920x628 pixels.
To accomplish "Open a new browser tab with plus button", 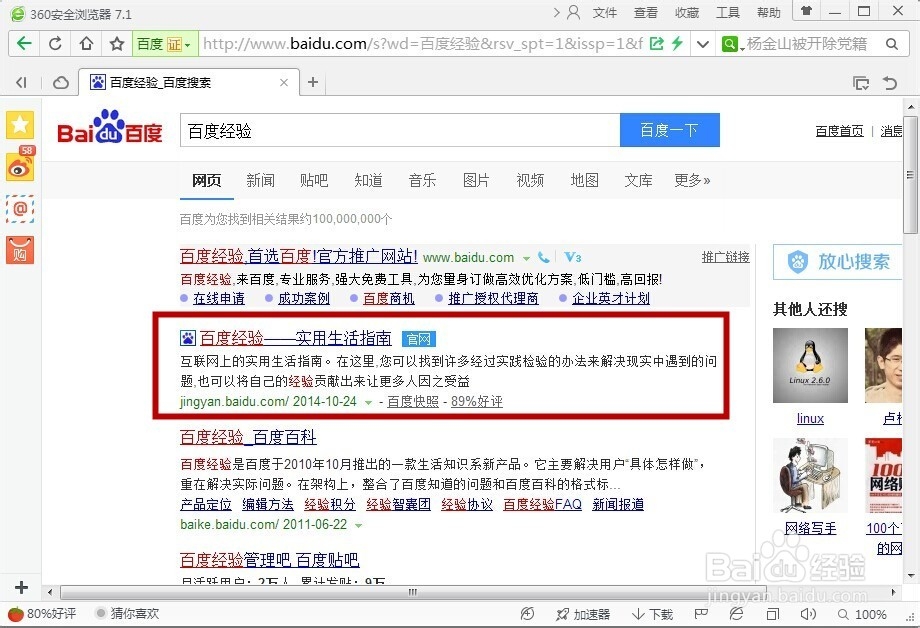I will point(313,83).
